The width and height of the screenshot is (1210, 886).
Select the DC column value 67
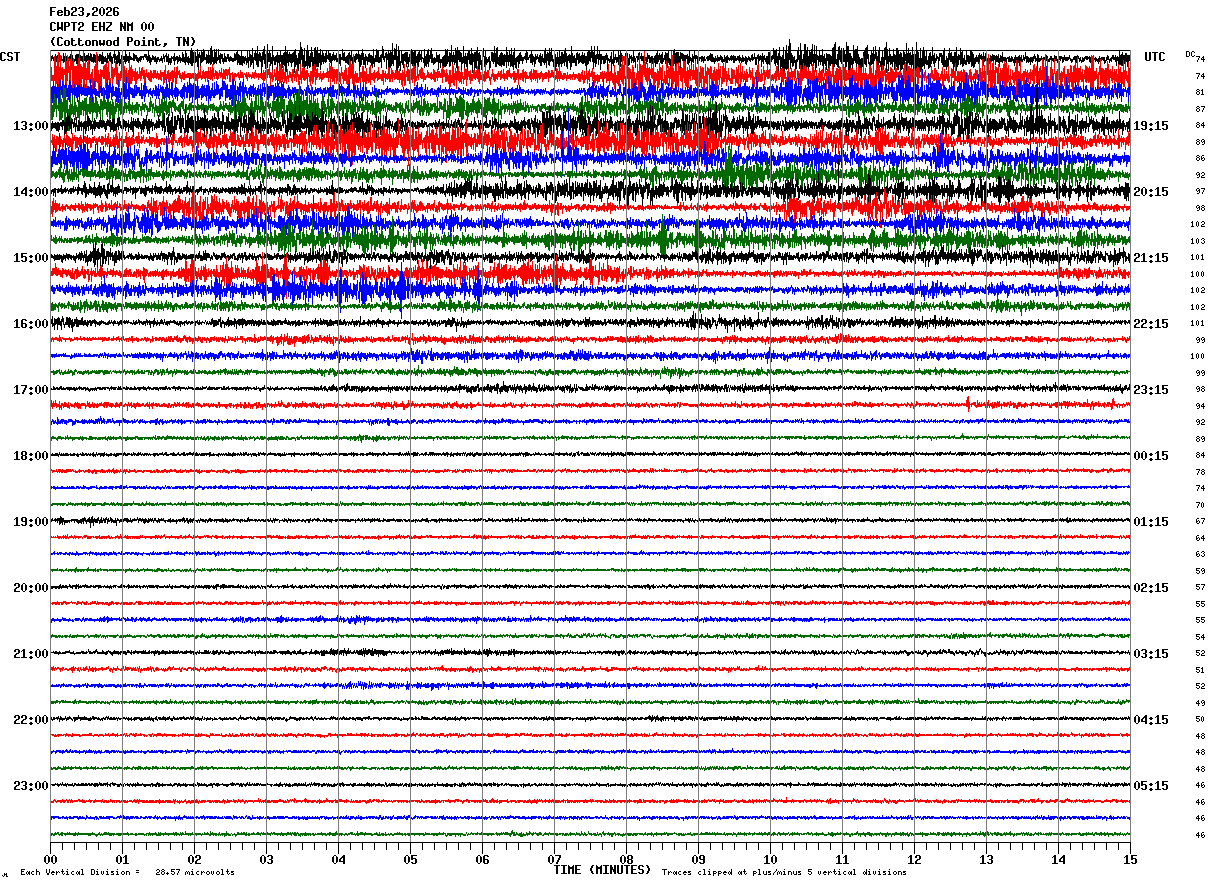click(x=1200, y=521)
